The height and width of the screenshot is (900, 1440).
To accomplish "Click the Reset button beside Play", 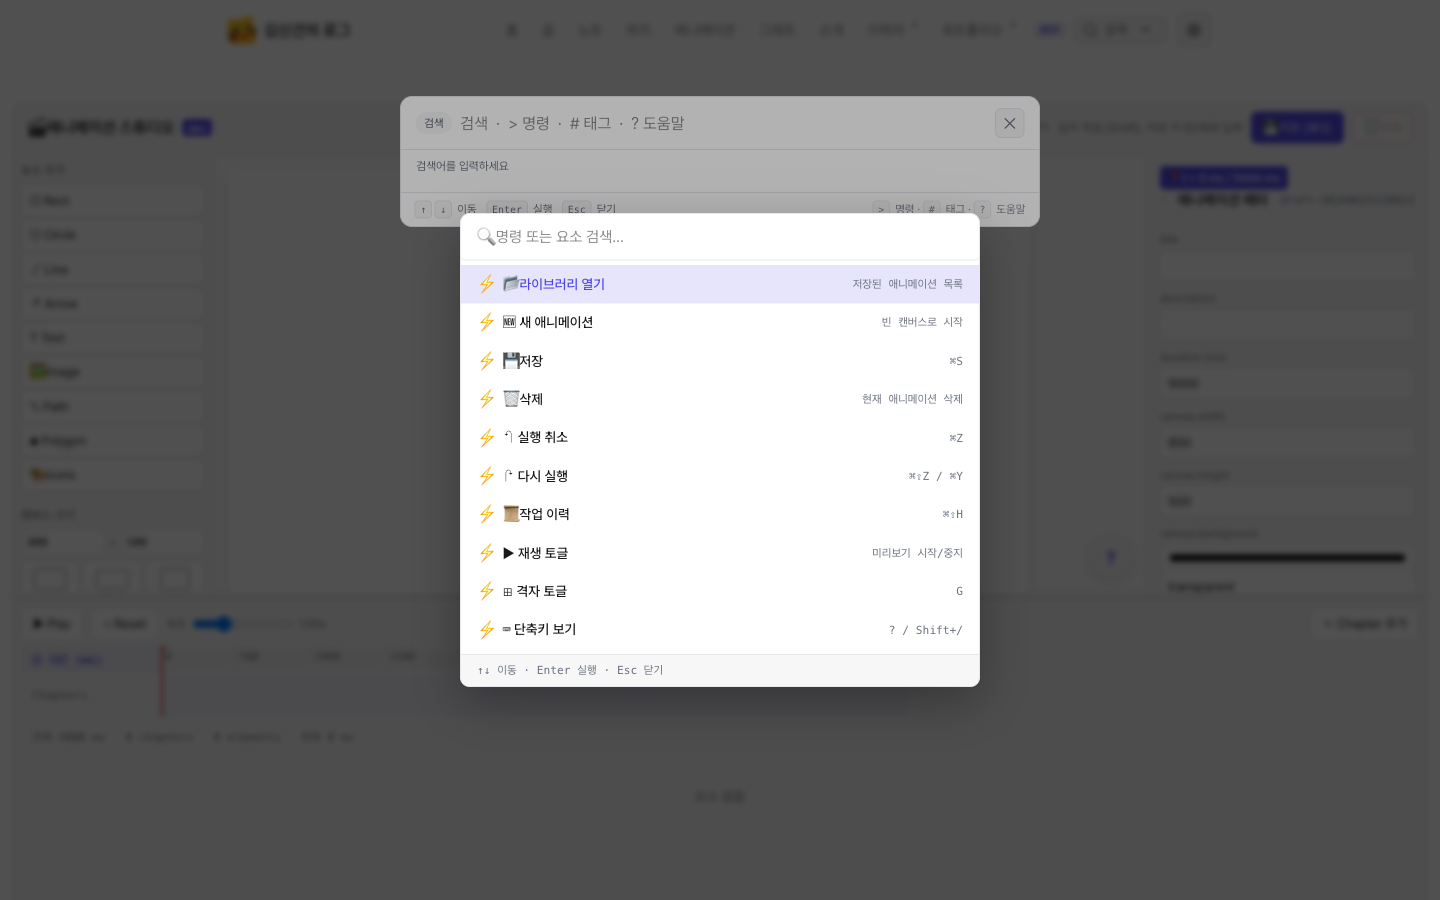I will point(125,623).
